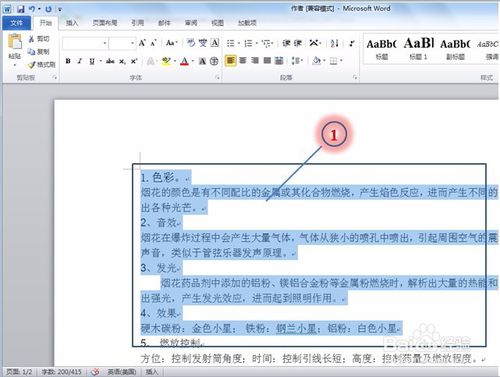Click the 复制 (Copy) button
This screenshot has width=500, height=377.
39,51
